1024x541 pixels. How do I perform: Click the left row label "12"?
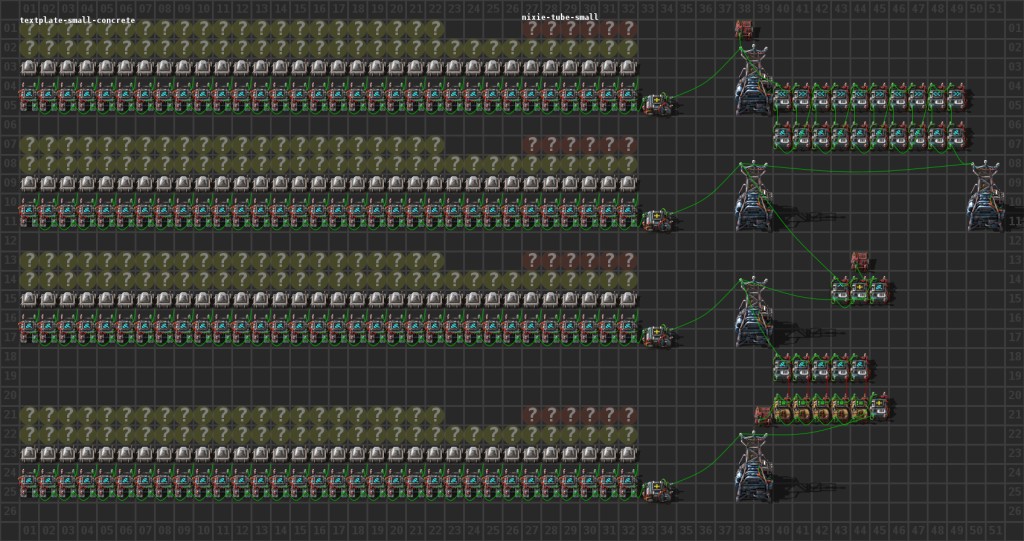10,241
